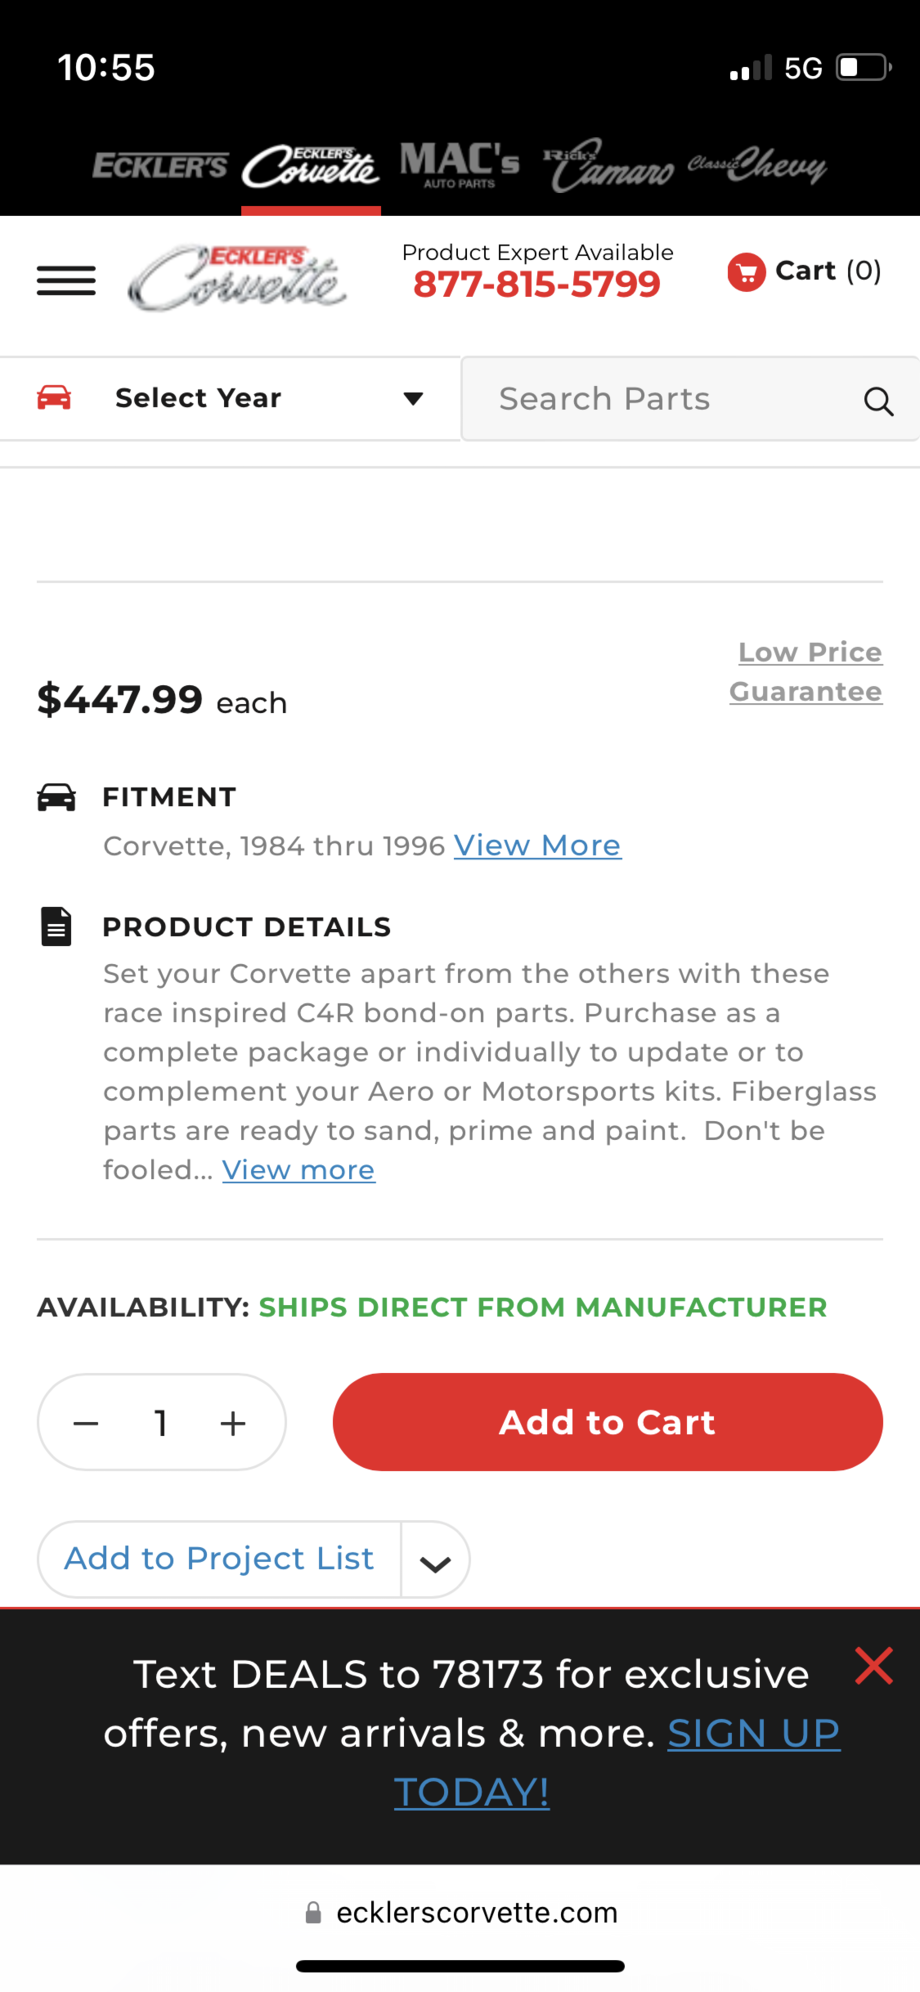This screenshot has height=1992, width=920.
Task: Open the Eckler's main brand tab
Action: 160,166
